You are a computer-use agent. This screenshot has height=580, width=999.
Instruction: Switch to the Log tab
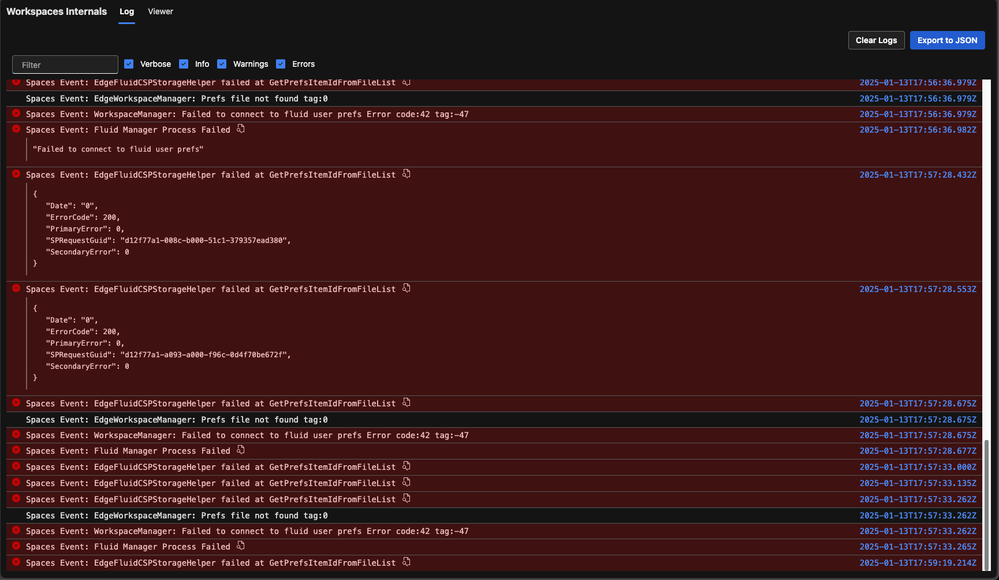coord(127,11)
